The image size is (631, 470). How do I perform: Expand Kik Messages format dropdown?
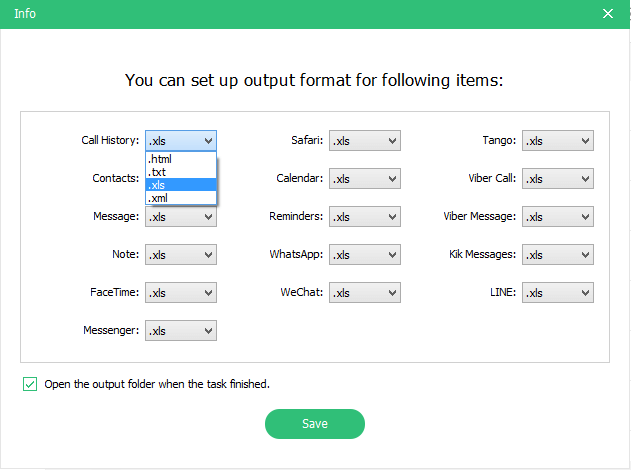point(558,255)
